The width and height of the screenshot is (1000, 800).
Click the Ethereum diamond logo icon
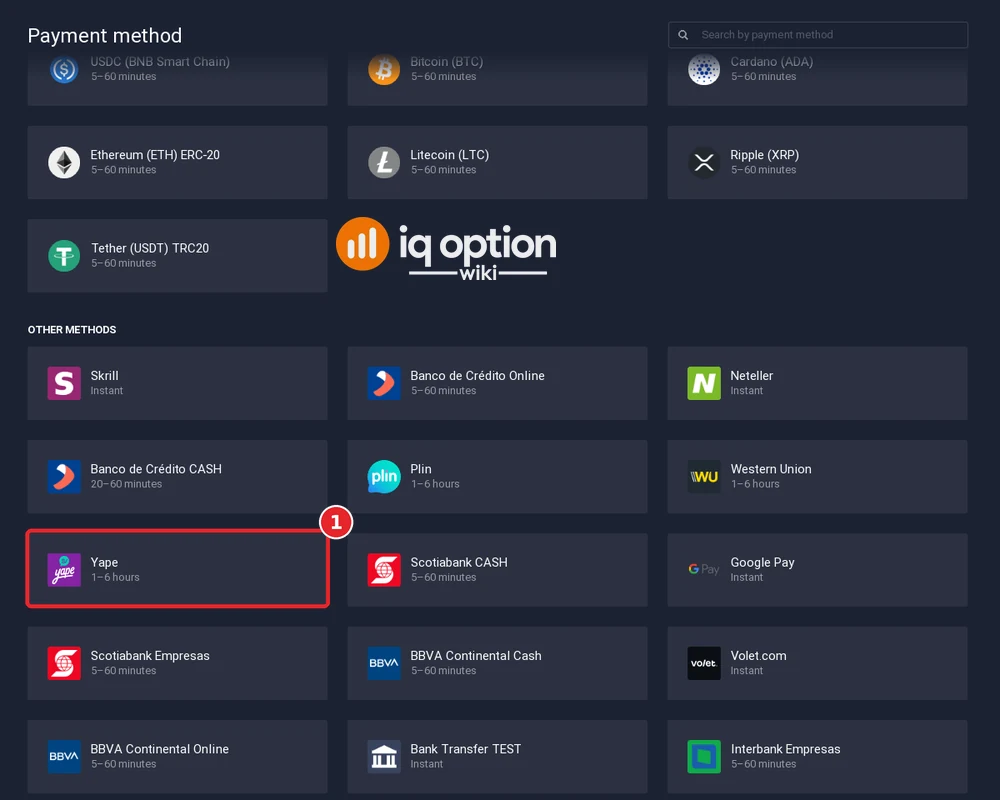point(64,162)
